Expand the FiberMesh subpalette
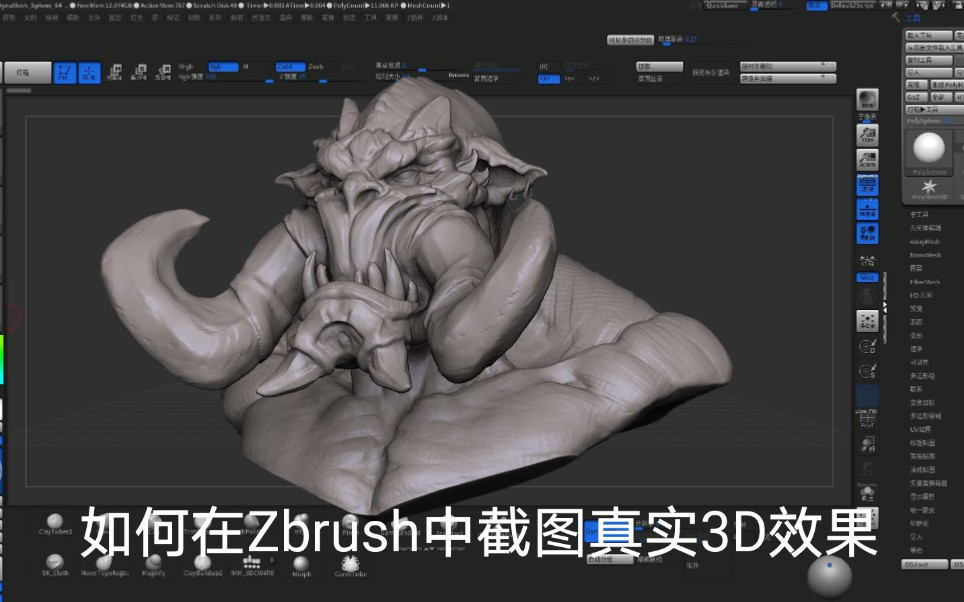Screen dimensions: 964x602 [925, 282]
